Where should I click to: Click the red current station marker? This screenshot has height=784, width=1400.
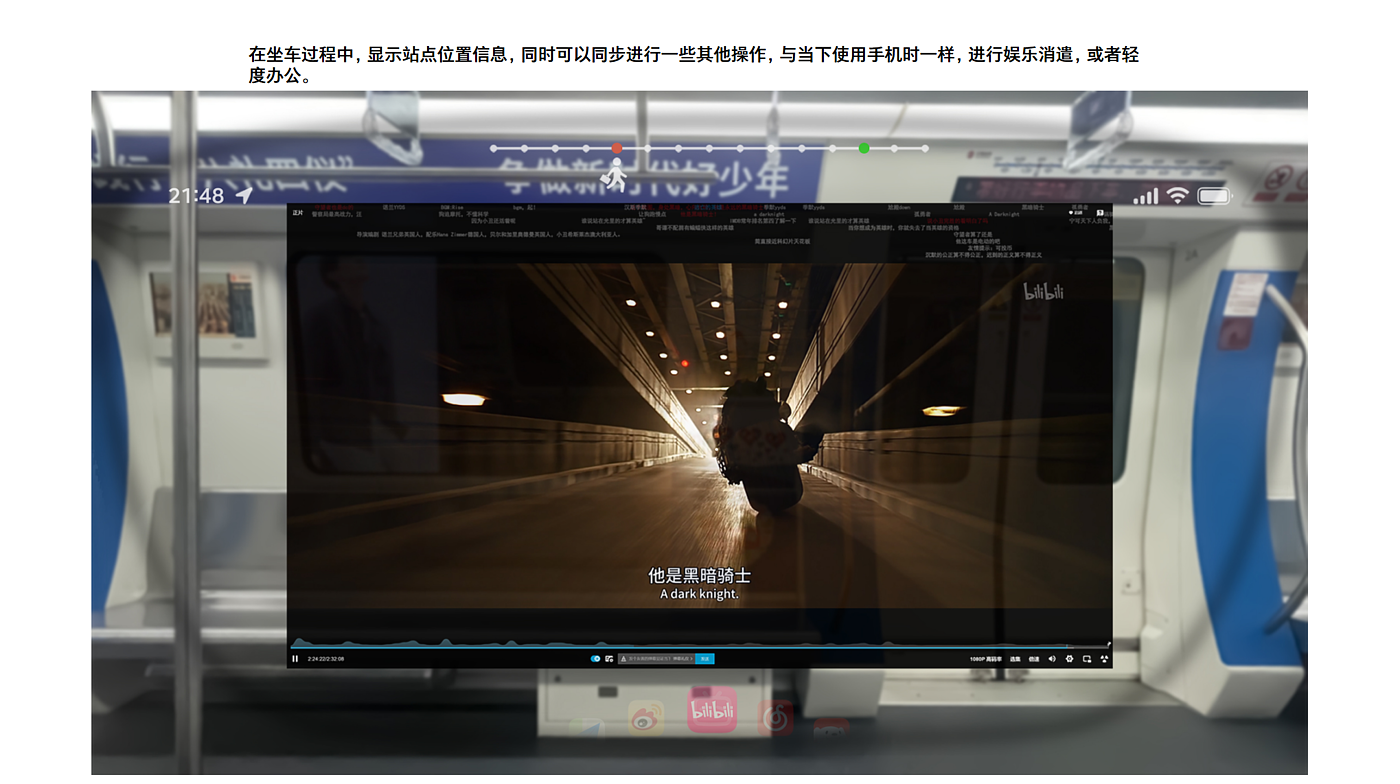pos(617,148)
